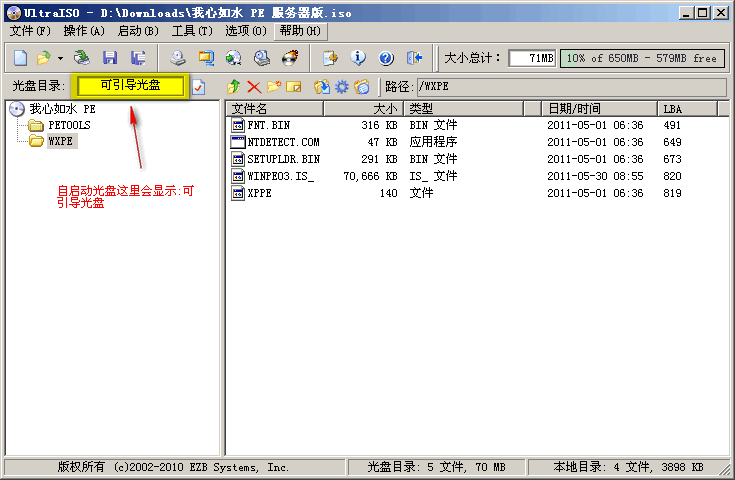Click the New folder icon
735x480 pixels.
pos(274,87)
